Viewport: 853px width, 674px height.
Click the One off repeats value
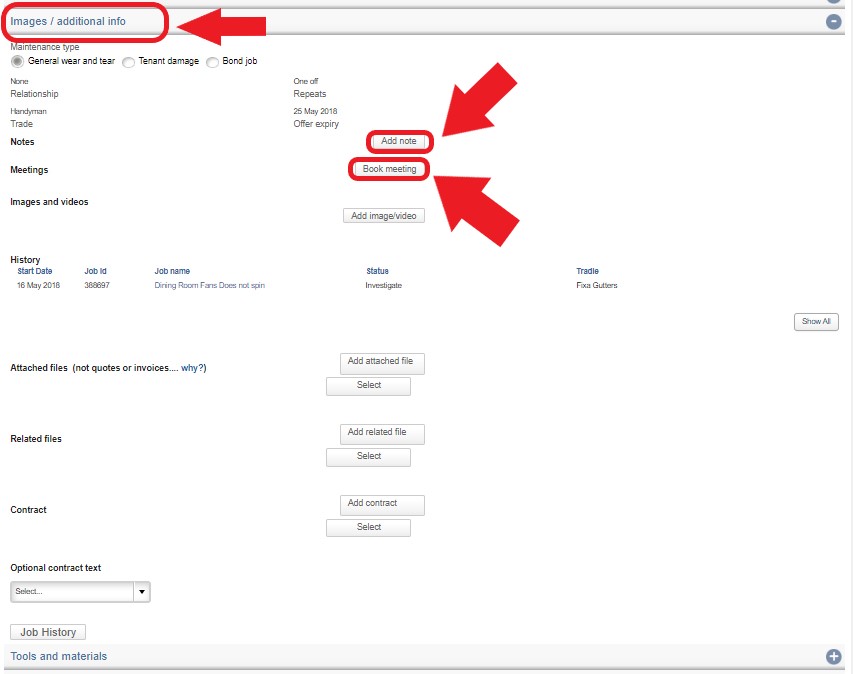306,81
